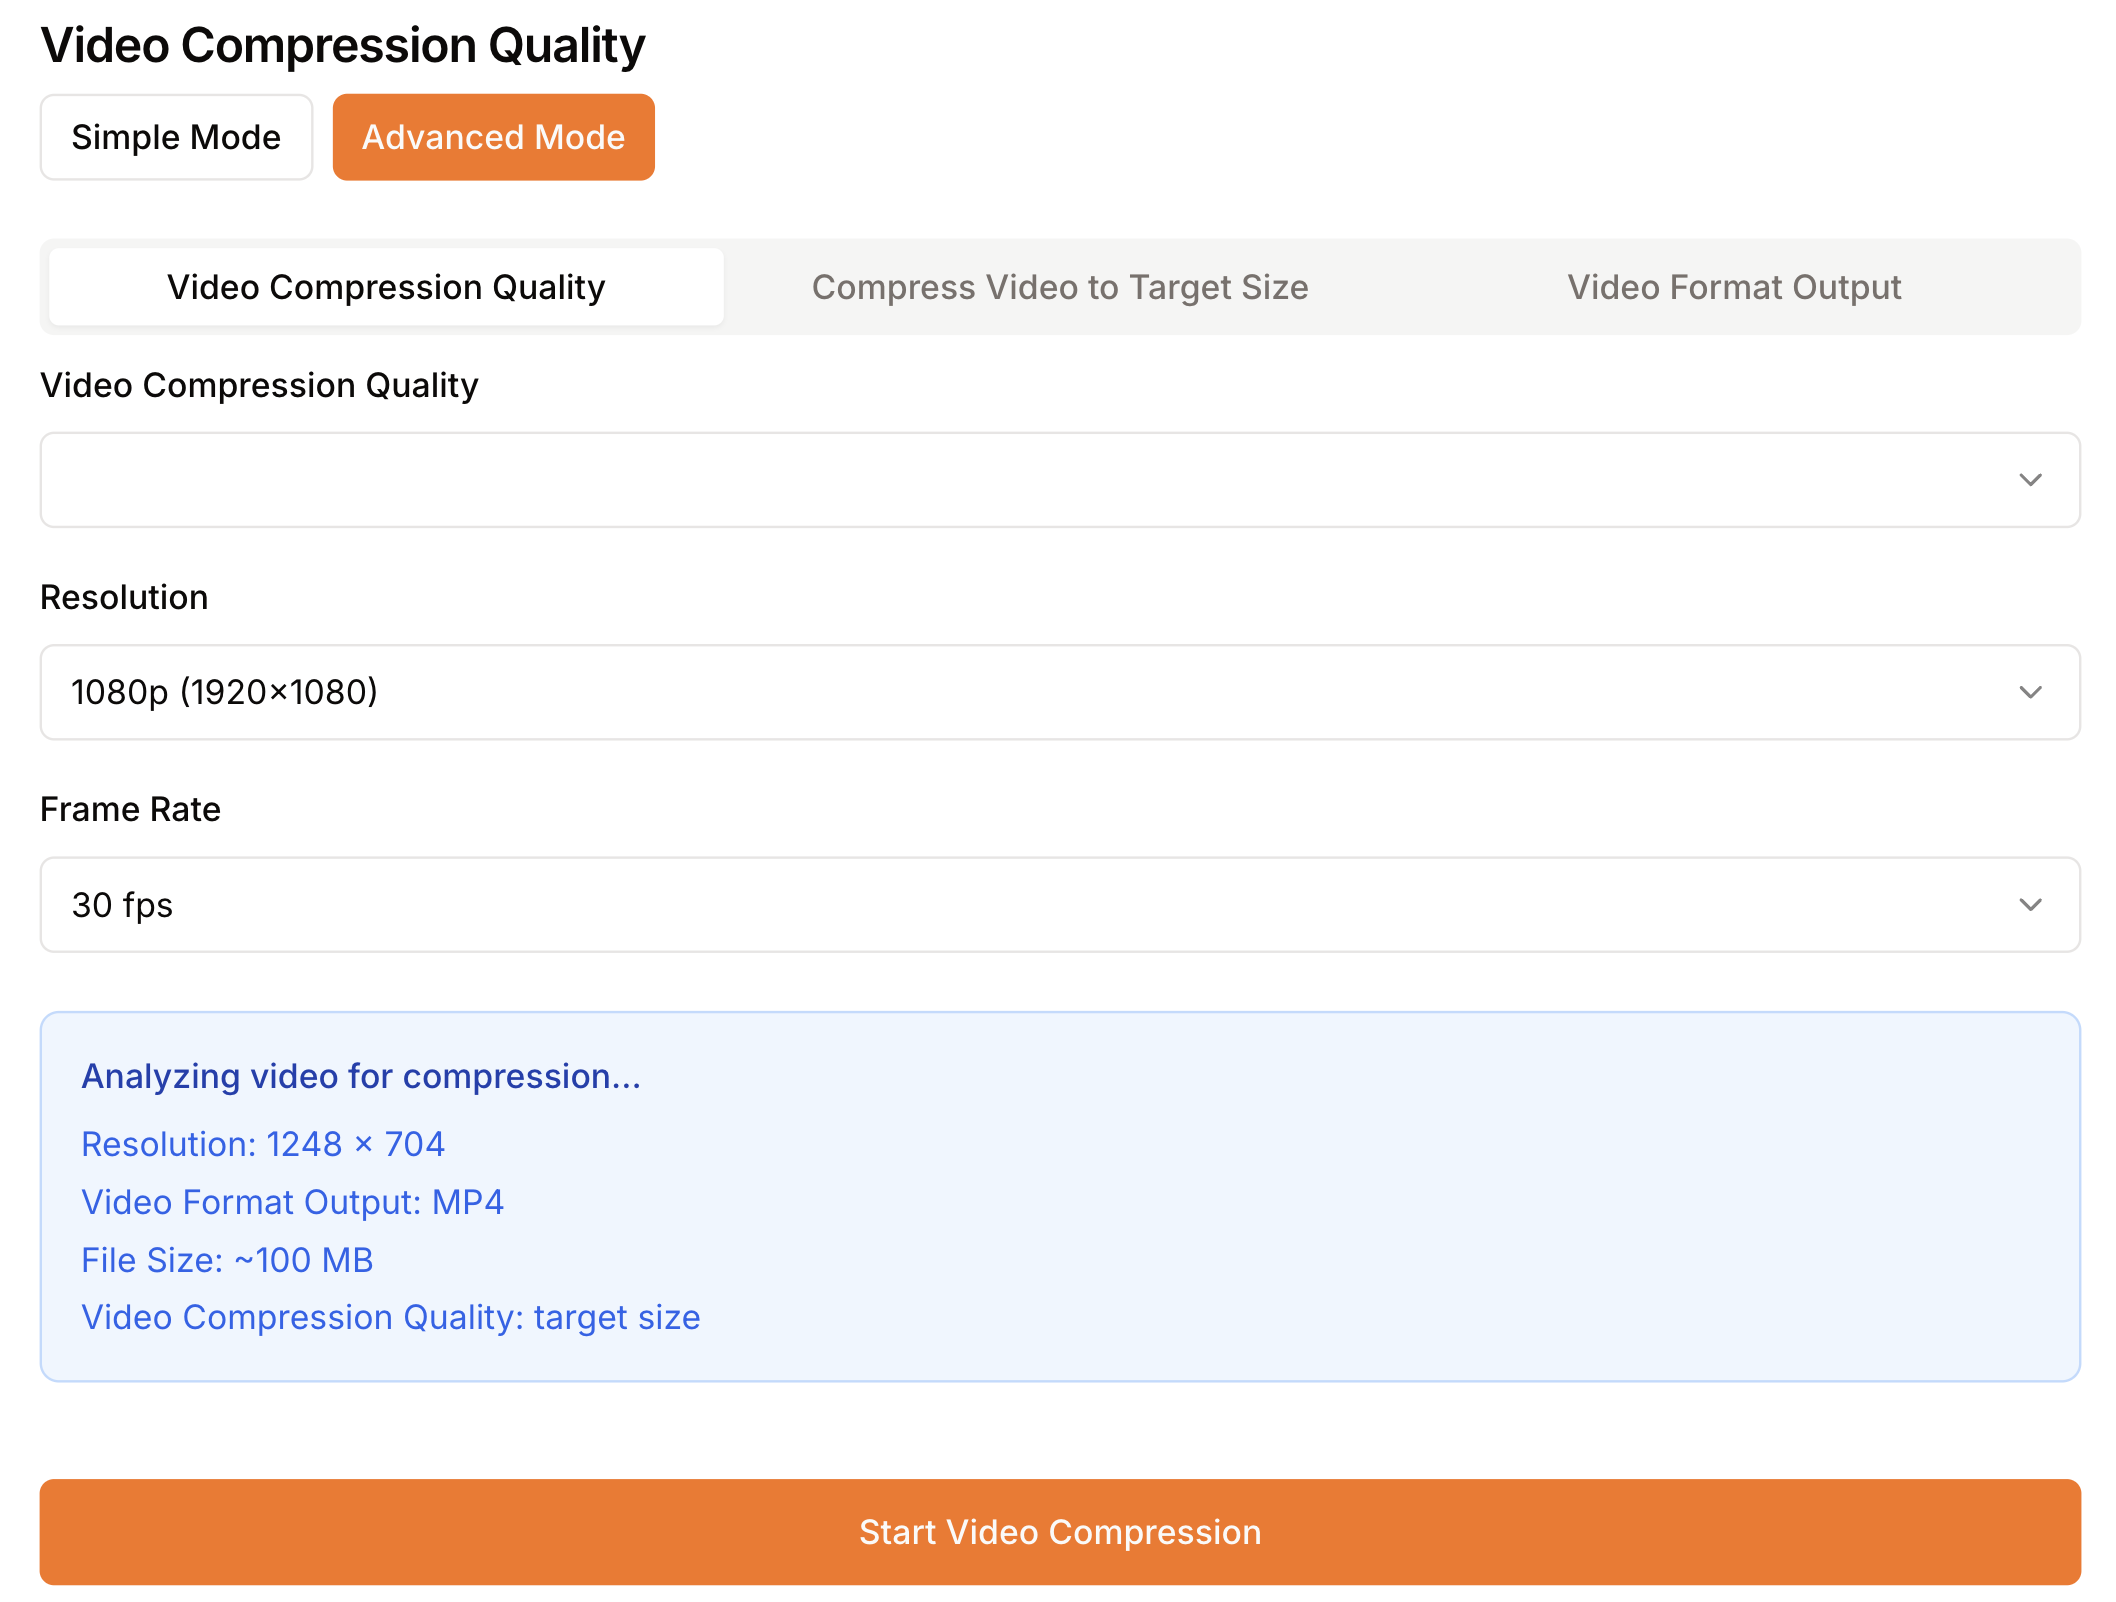The width and height of the screenshot is (2116, 1602).
Task: Click the Resolution: 1248 × 704 text
Action: 263,1144
